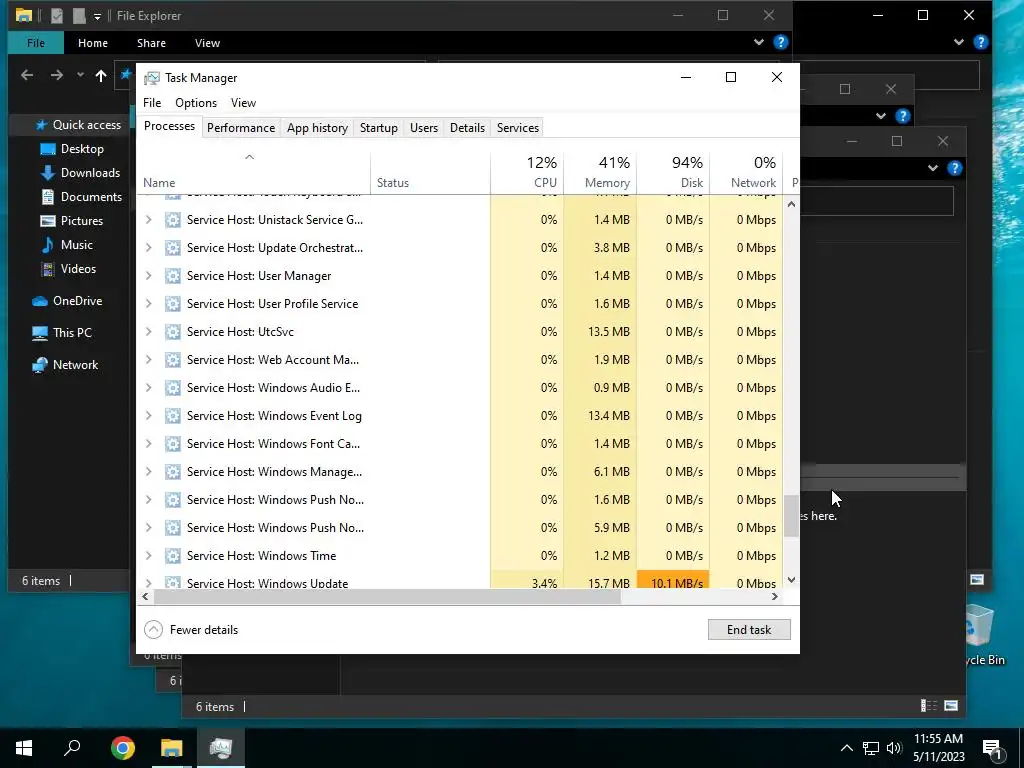Expand Service Host: Windows Audio Endpoint row
This screenshot has height=768, width=1024.
coord(148,388)
